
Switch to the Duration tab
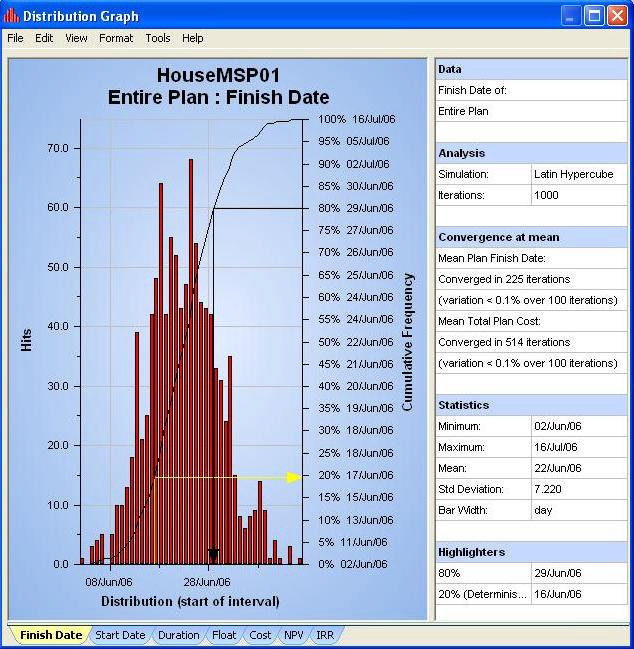[x=178, y=635]
